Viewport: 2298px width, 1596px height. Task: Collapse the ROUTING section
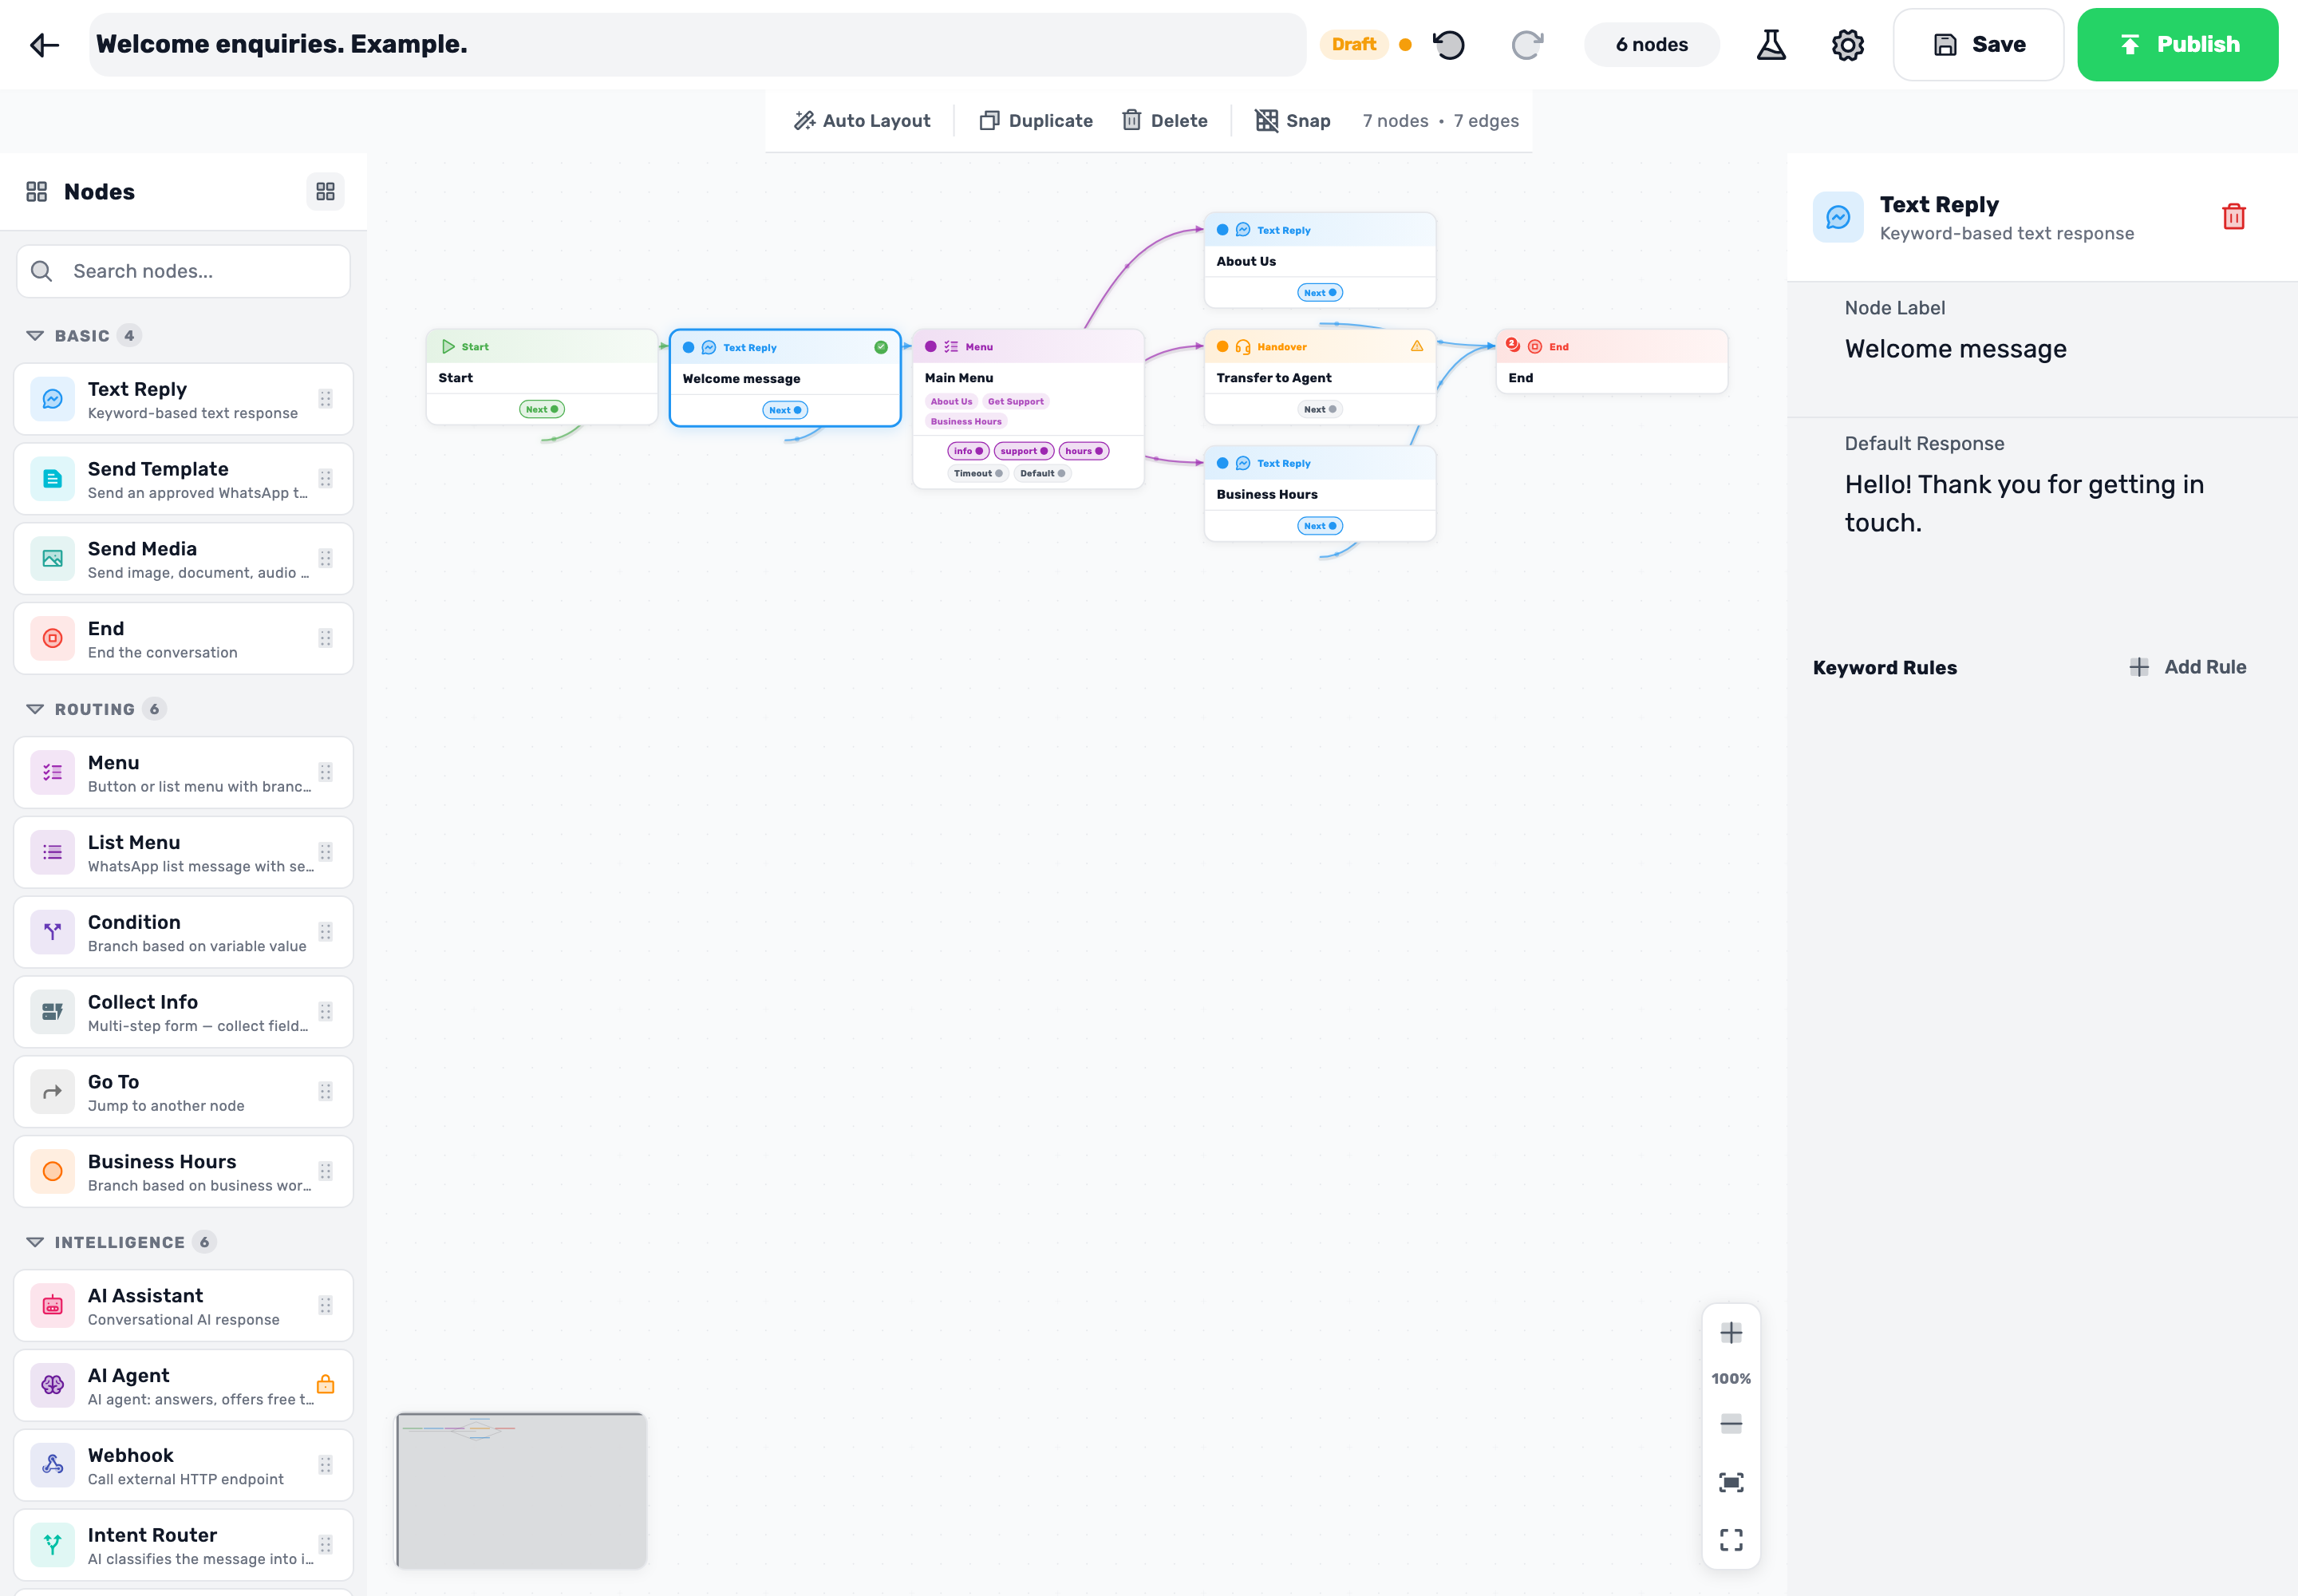coord(35,709)
